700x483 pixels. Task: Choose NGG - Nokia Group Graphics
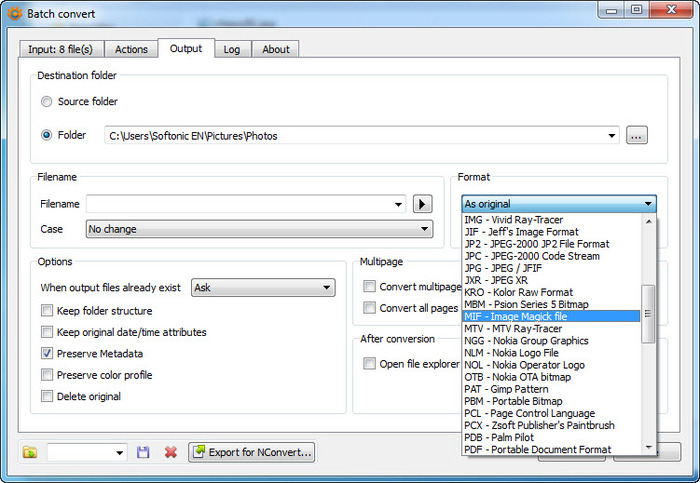tap(551, 341)
